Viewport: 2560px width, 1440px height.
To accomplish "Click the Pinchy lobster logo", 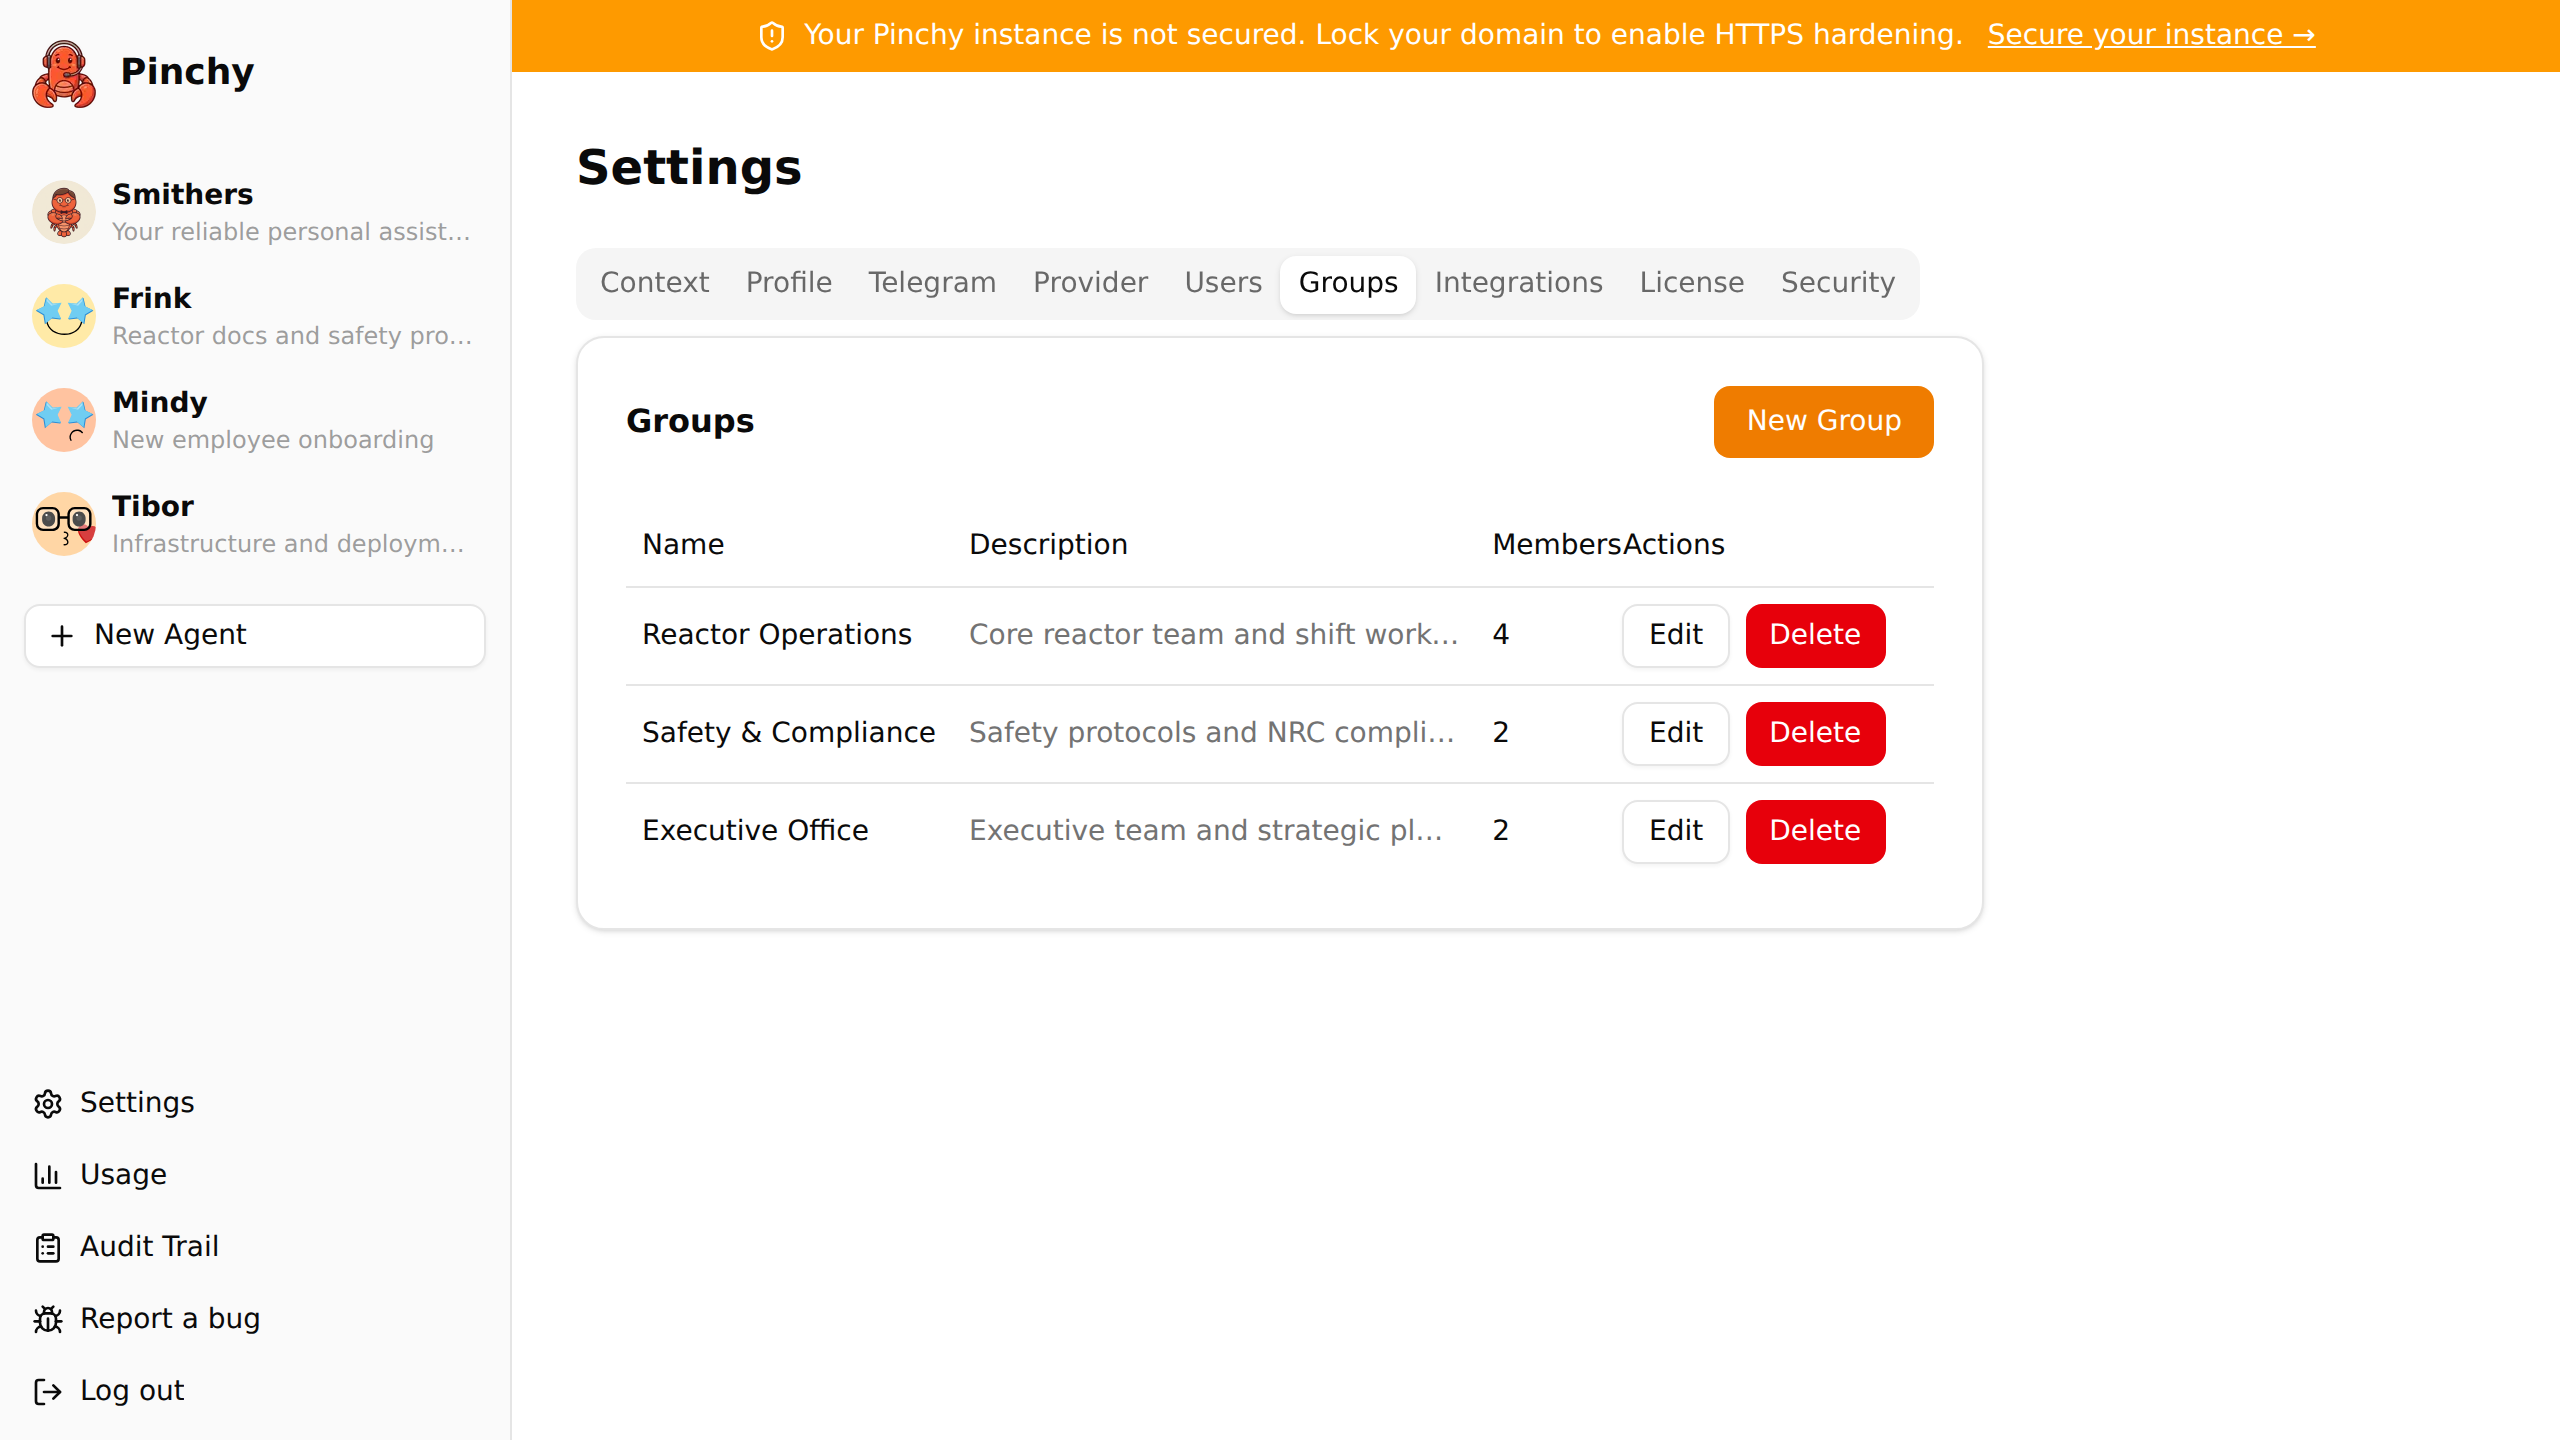I will 64,73.
